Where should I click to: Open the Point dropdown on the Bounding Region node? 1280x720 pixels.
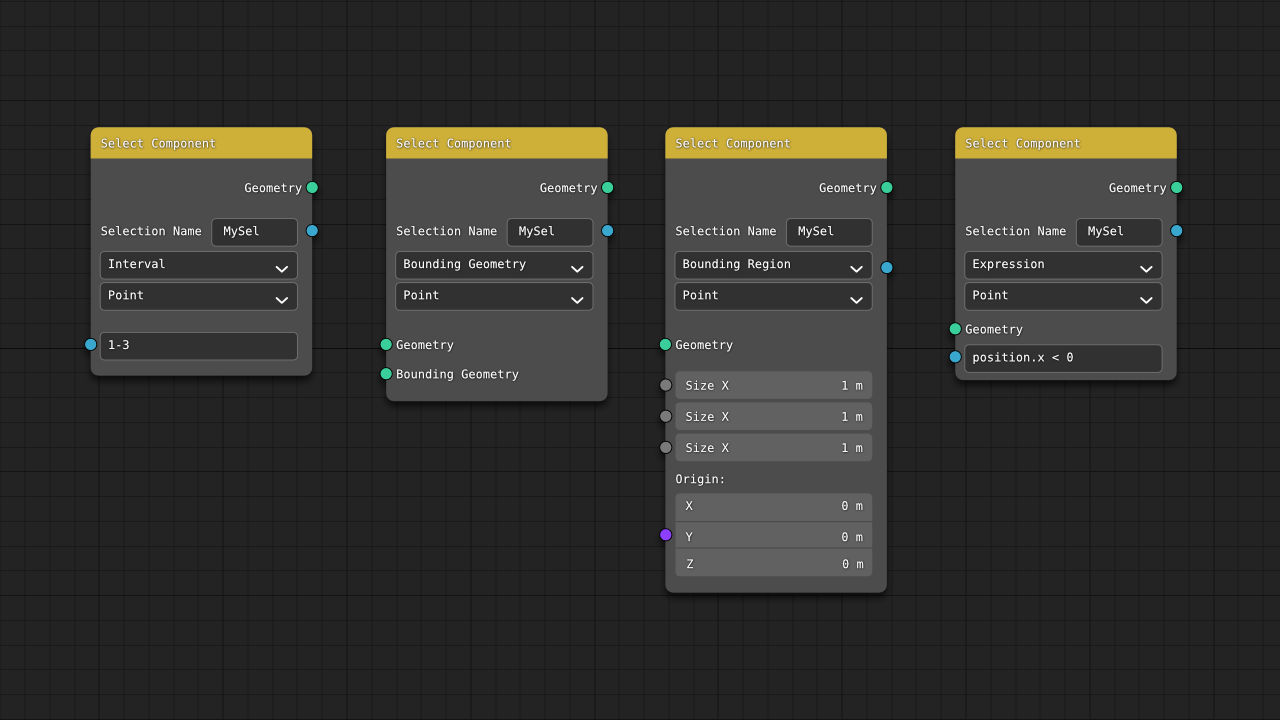coord(773,296)
